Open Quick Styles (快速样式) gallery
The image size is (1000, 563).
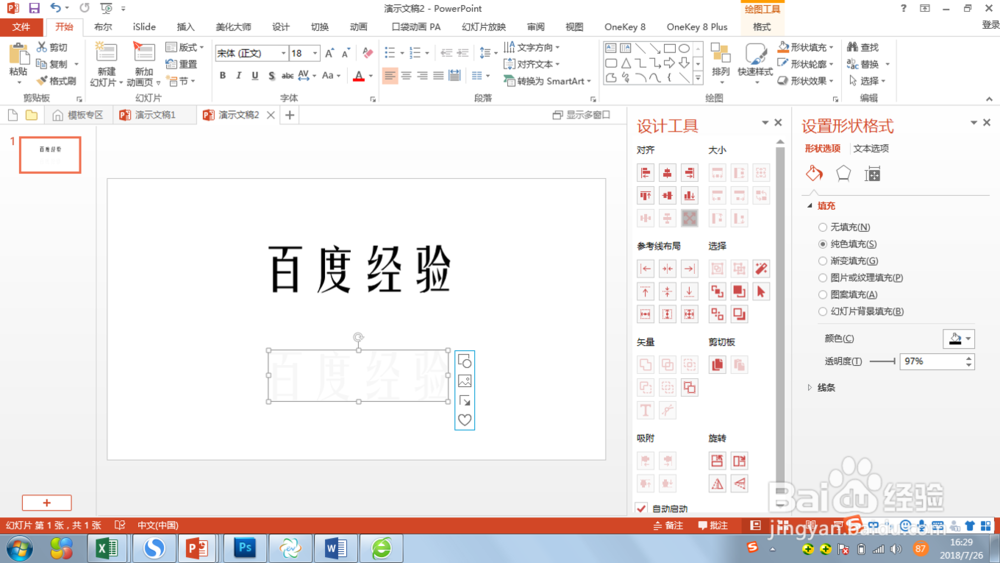coord(755,64)
